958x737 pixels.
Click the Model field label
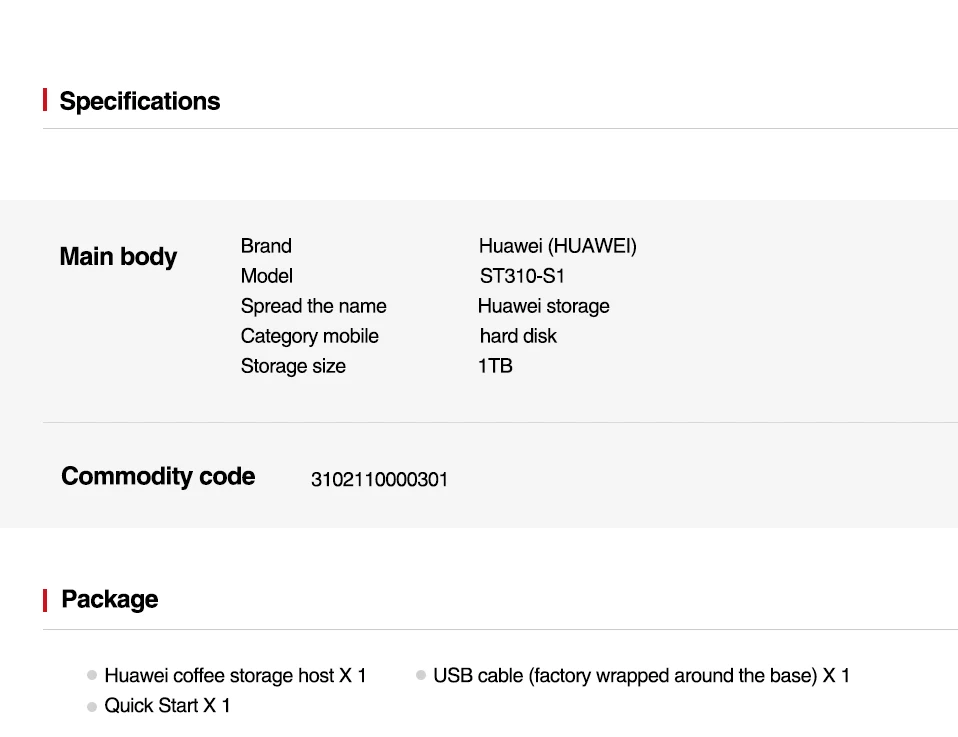pos(267,276)
